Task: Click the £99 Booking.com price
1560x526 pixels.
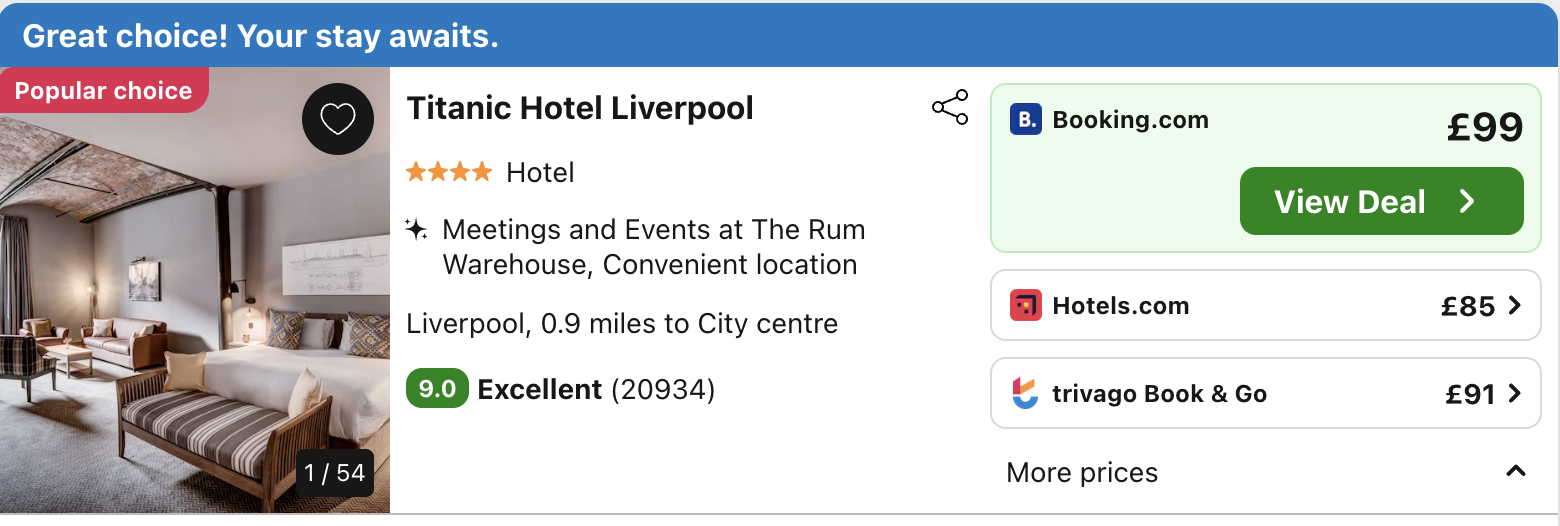Action: pyautogui.click(x=1485, y=127)
